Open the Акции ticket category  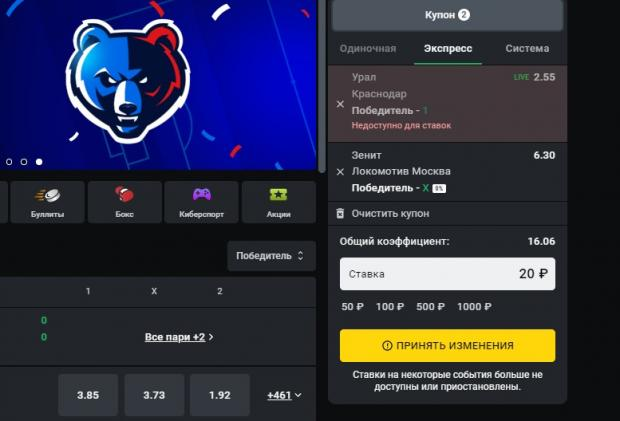pos(278,202)
